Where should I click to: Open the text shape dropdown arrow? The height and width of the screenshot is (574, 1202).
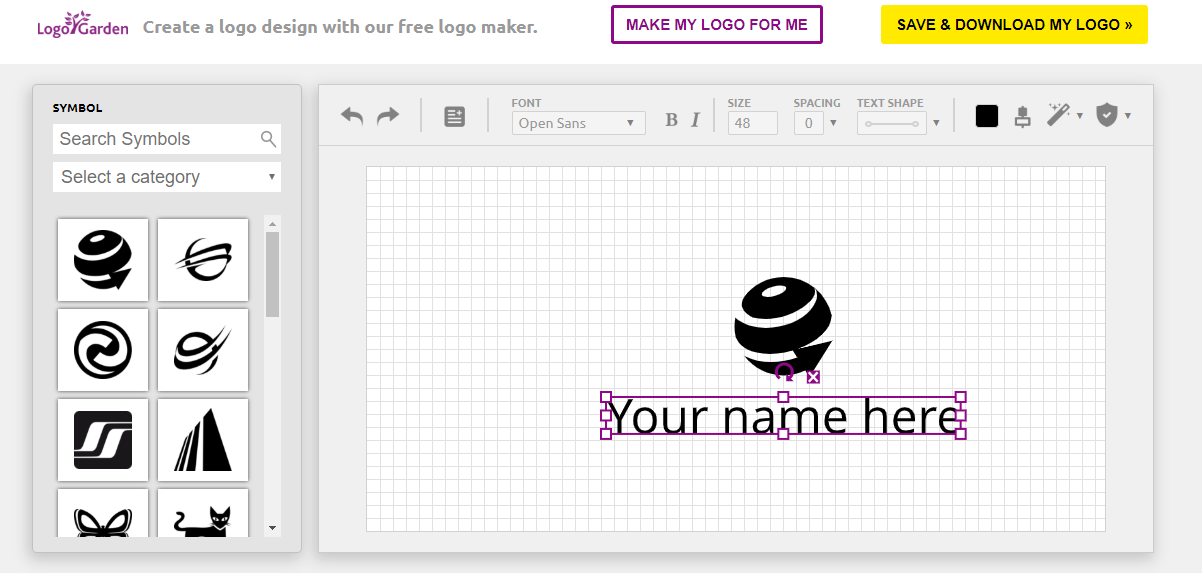tap(936, 123)
